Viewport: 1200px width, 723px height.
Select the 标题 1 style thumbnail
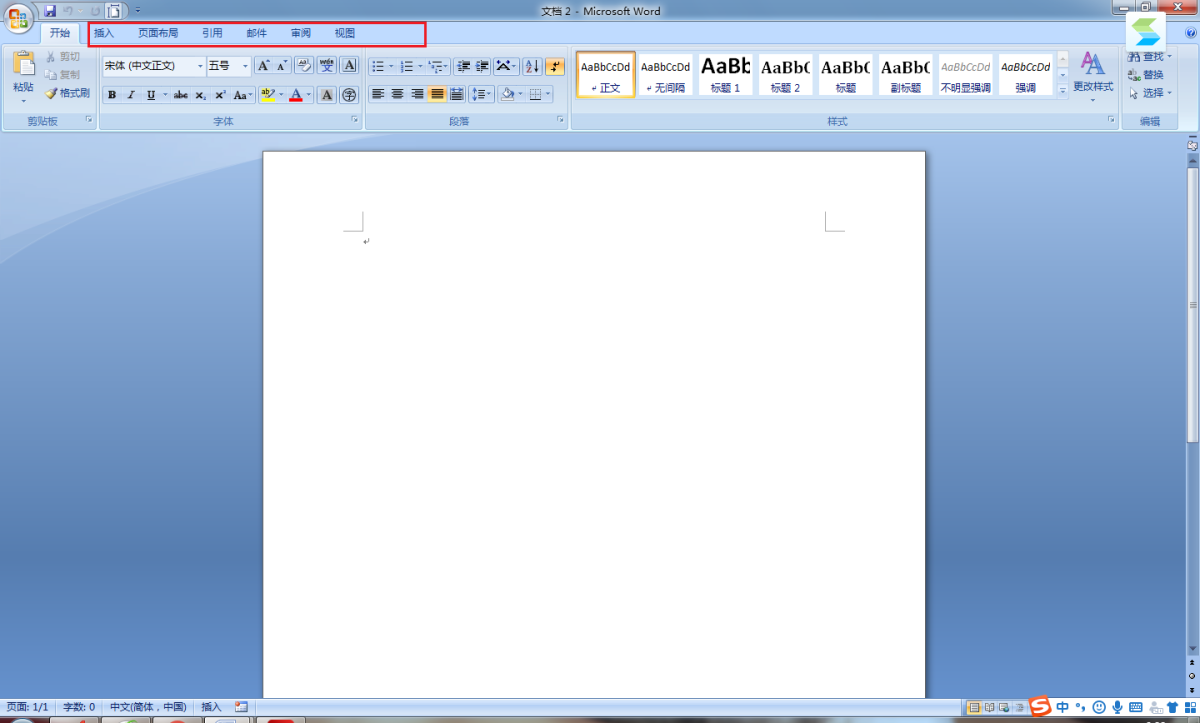(x=725, y=75)
